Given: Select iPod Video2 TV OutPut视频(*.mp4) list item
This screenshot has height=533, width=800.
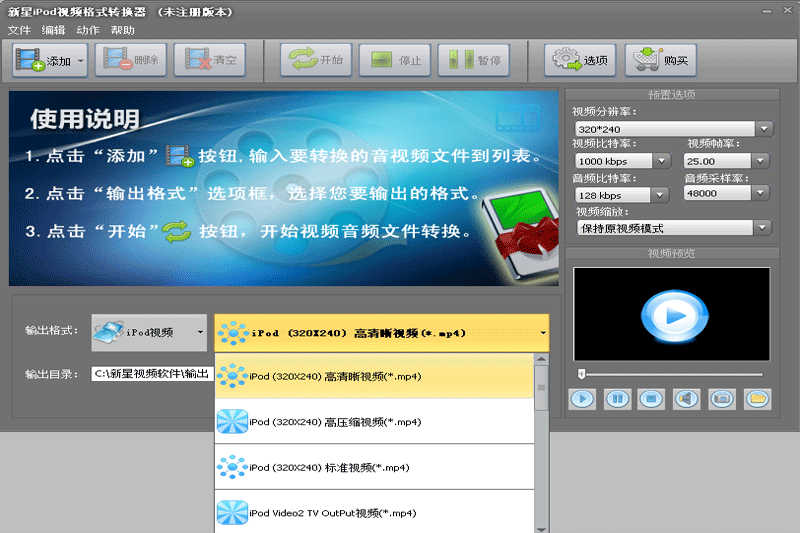Looking at the screenshot, I should pyautogui.click(x=374, y=512).
